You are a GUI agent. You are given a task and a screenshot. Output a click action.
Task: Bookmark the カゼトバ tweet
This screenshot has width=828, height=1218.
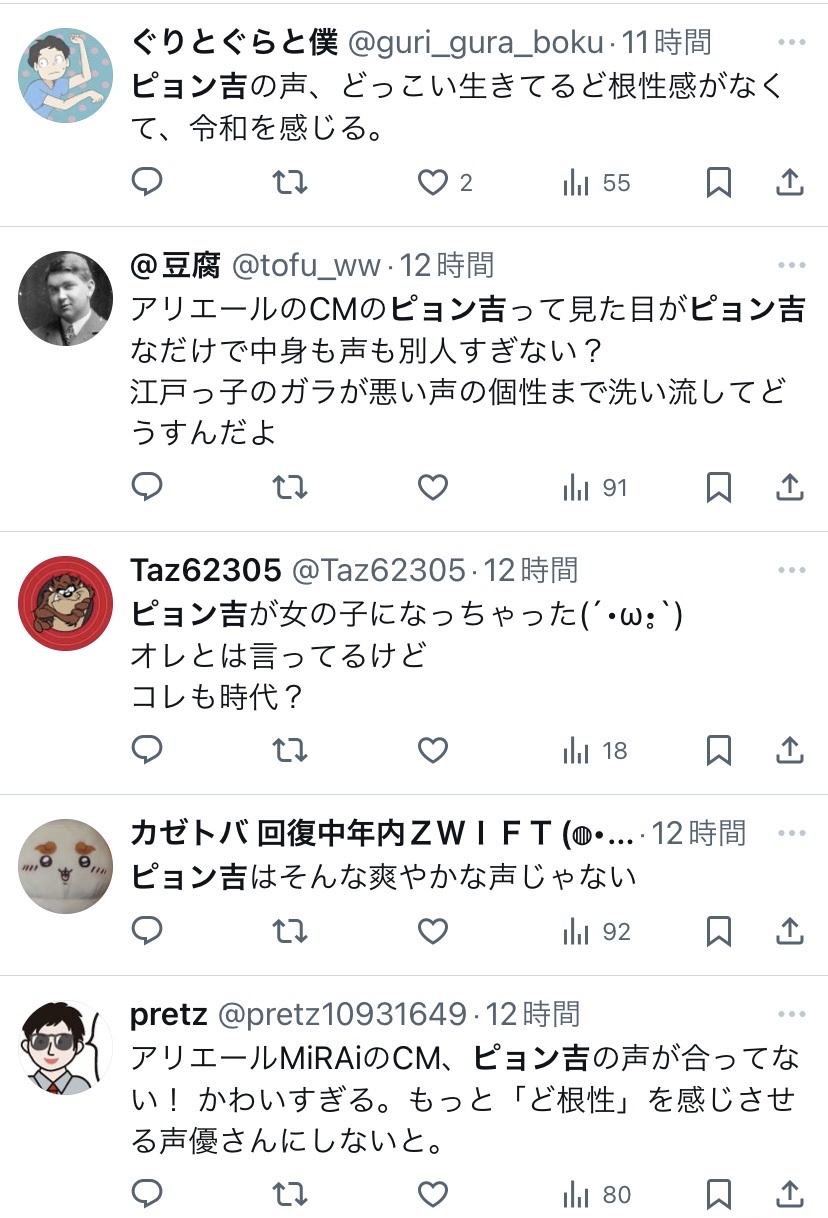[718, 931]
